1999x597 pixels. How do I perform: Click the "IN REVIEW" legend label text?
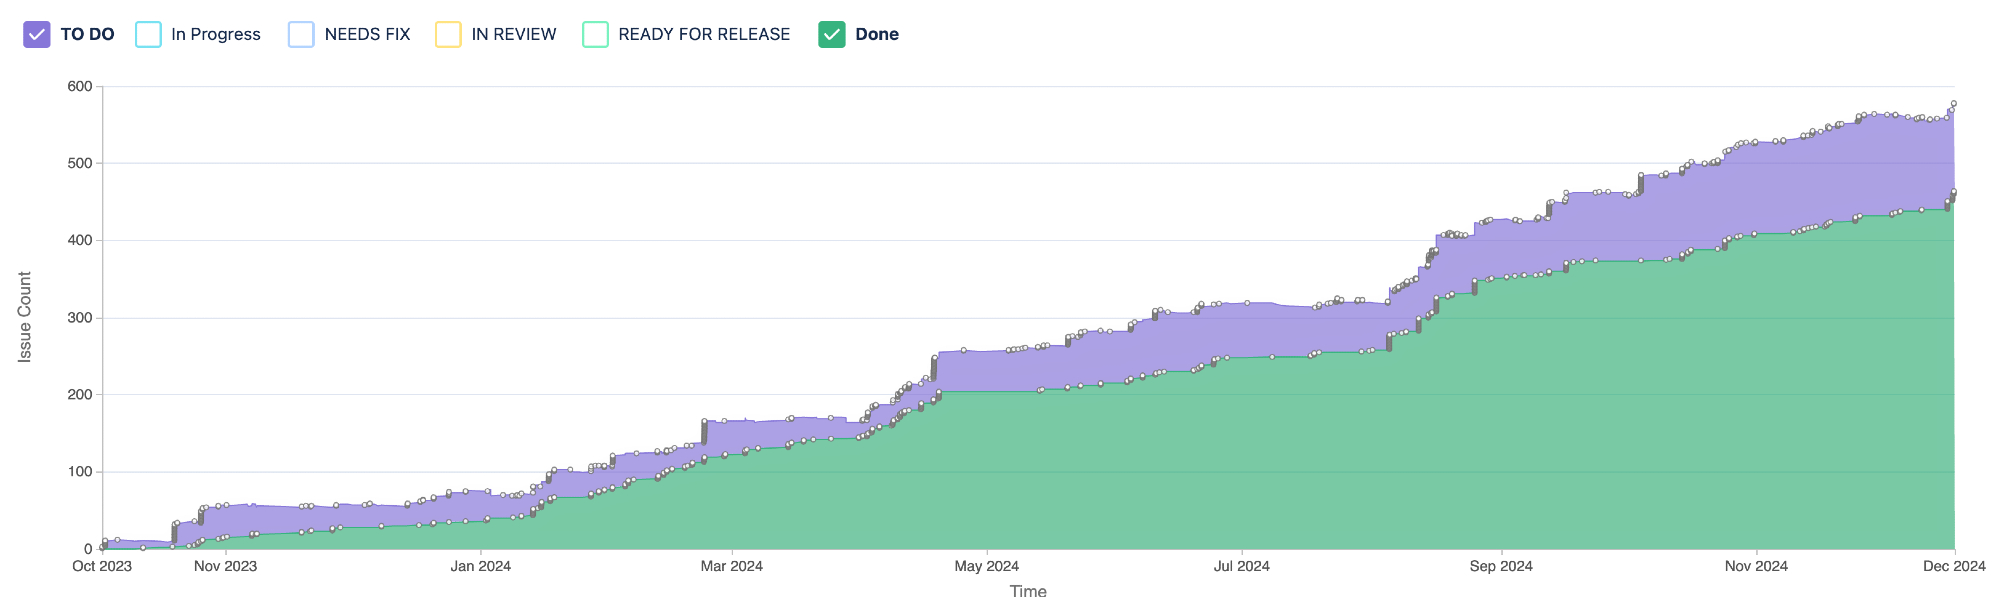click(x=513, y=35)
